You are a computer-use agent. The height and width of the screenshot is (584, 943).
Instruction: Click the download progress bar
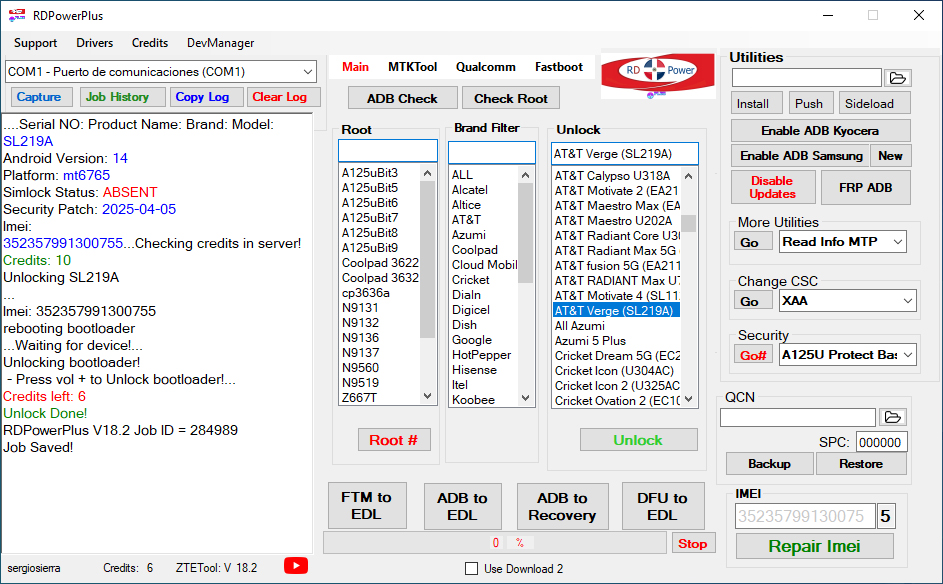(x=495, y=543)
